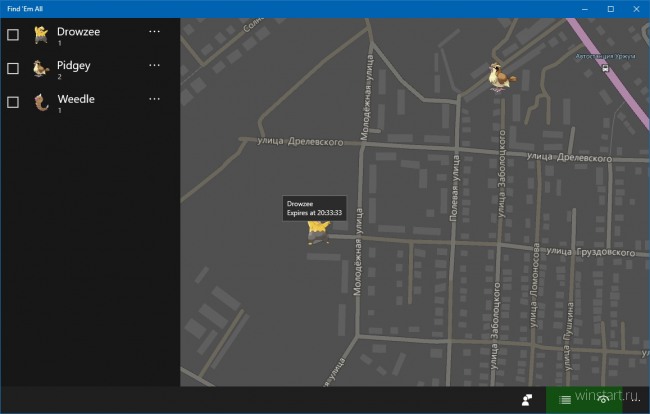Click the Drowzee sprite in the list
This screenshot has width=650, height=414.
click(x=41, y=35)
